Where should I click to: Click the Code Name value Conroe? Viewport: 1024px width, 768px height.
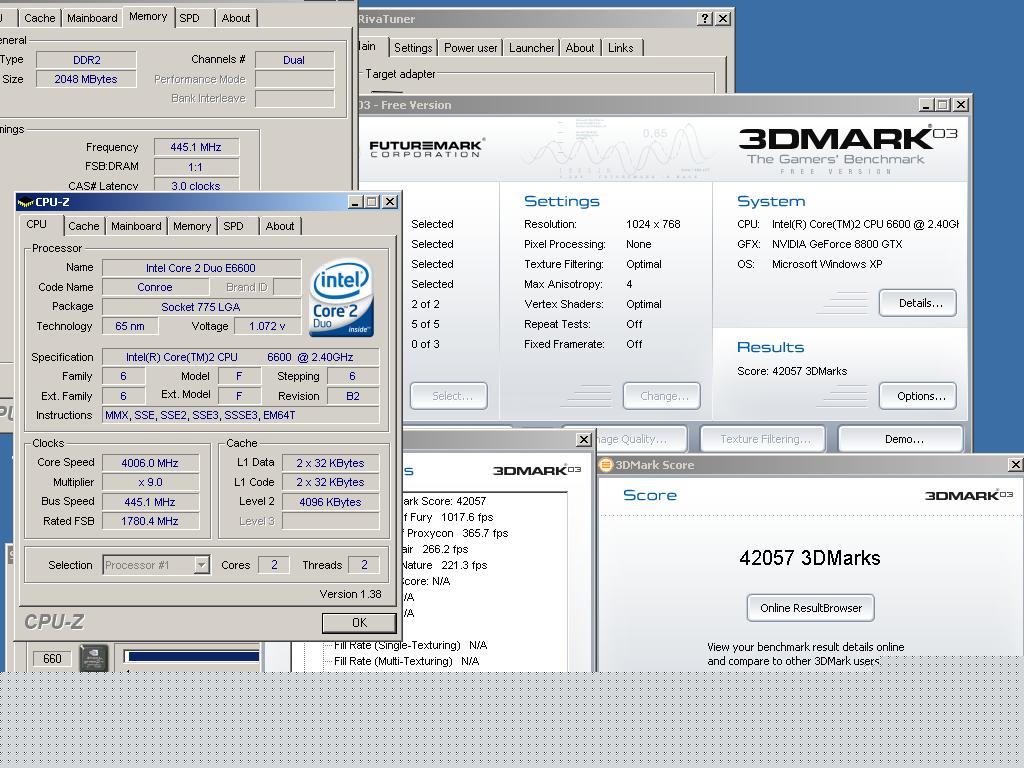[x=155, y=287]
